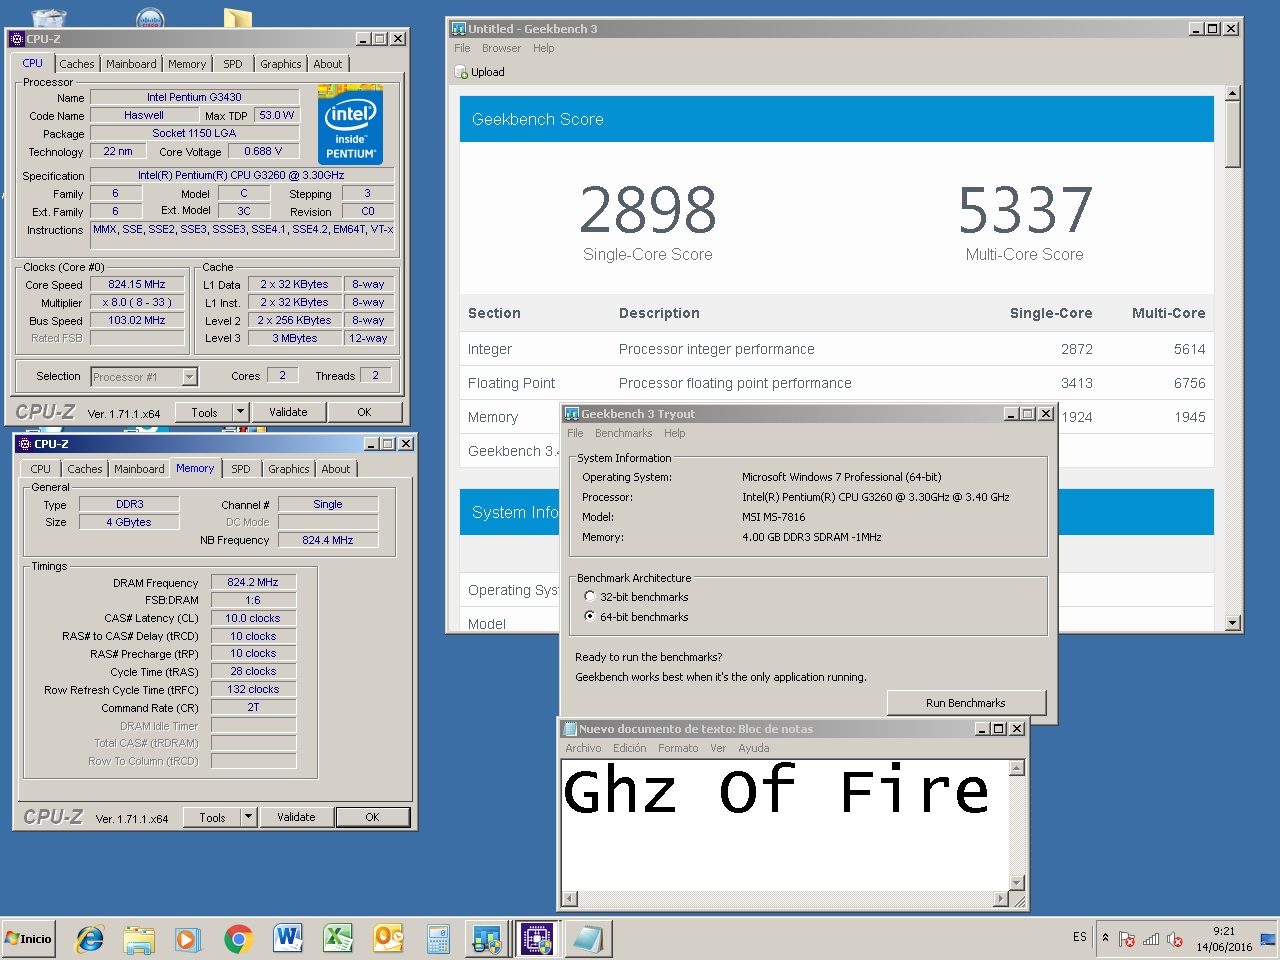This screenshot has width=1280, height=960.
Task: Click the ES language indicator
Action: [x=1080, y=937]
